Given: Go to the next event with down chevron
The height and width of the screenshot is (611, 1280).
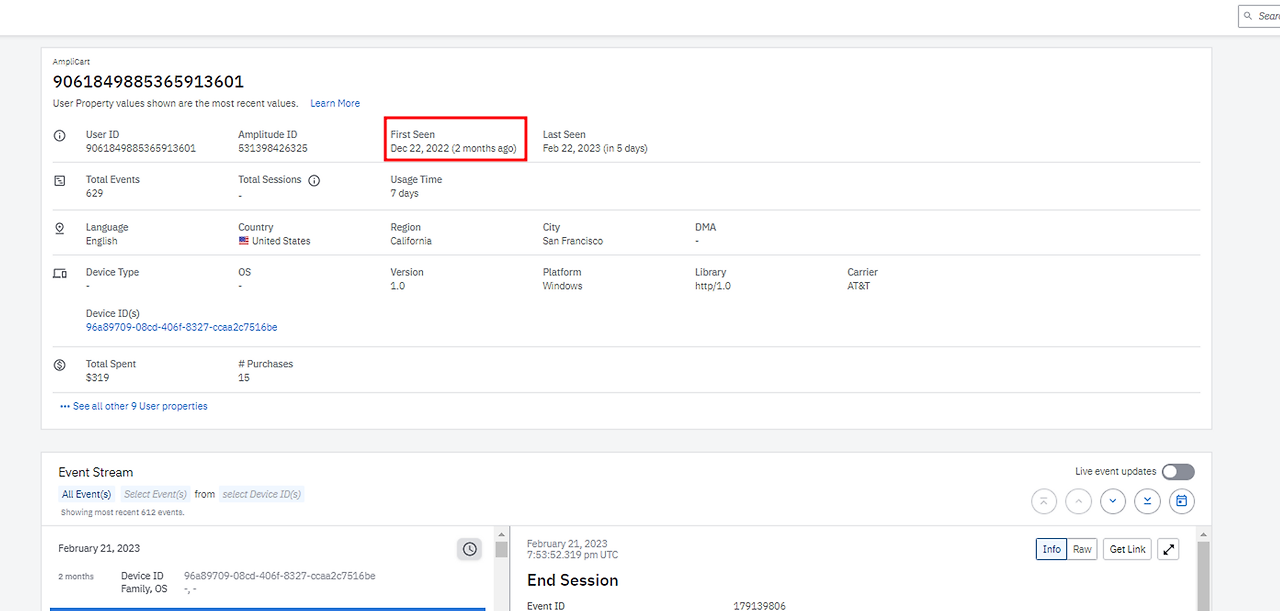Looking at the screenshot, I should (x=1113, y=501).
